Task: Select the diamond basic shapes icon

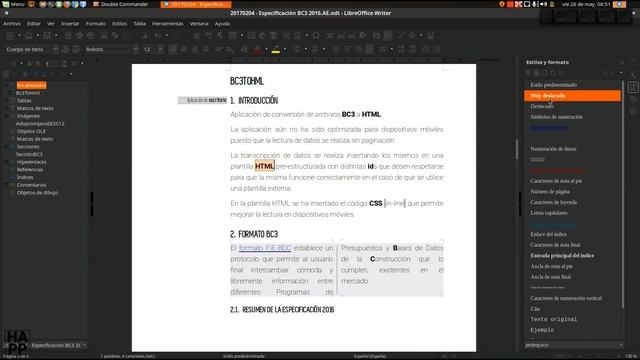Action: point(412,36)
